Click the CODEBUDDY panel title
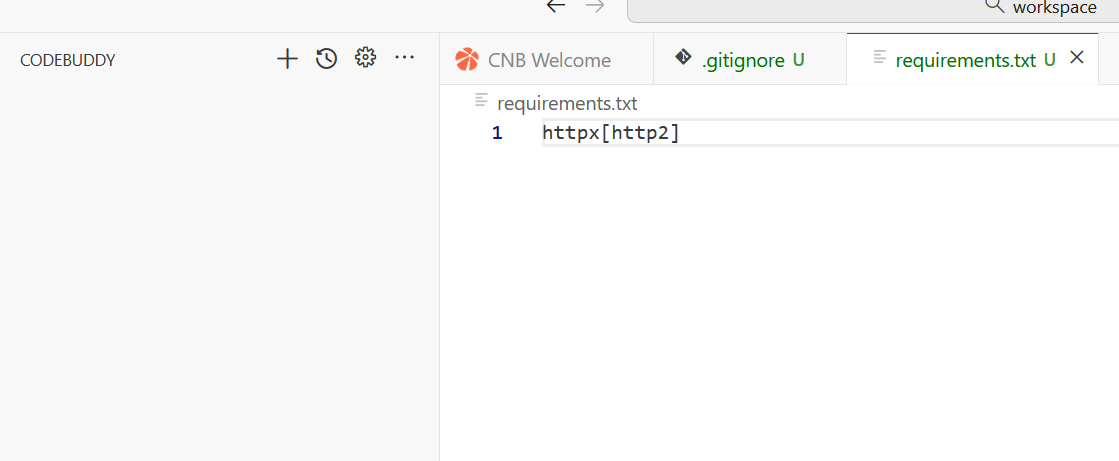The width and height of the screenshot is (1119, 461). pos(68,60)
